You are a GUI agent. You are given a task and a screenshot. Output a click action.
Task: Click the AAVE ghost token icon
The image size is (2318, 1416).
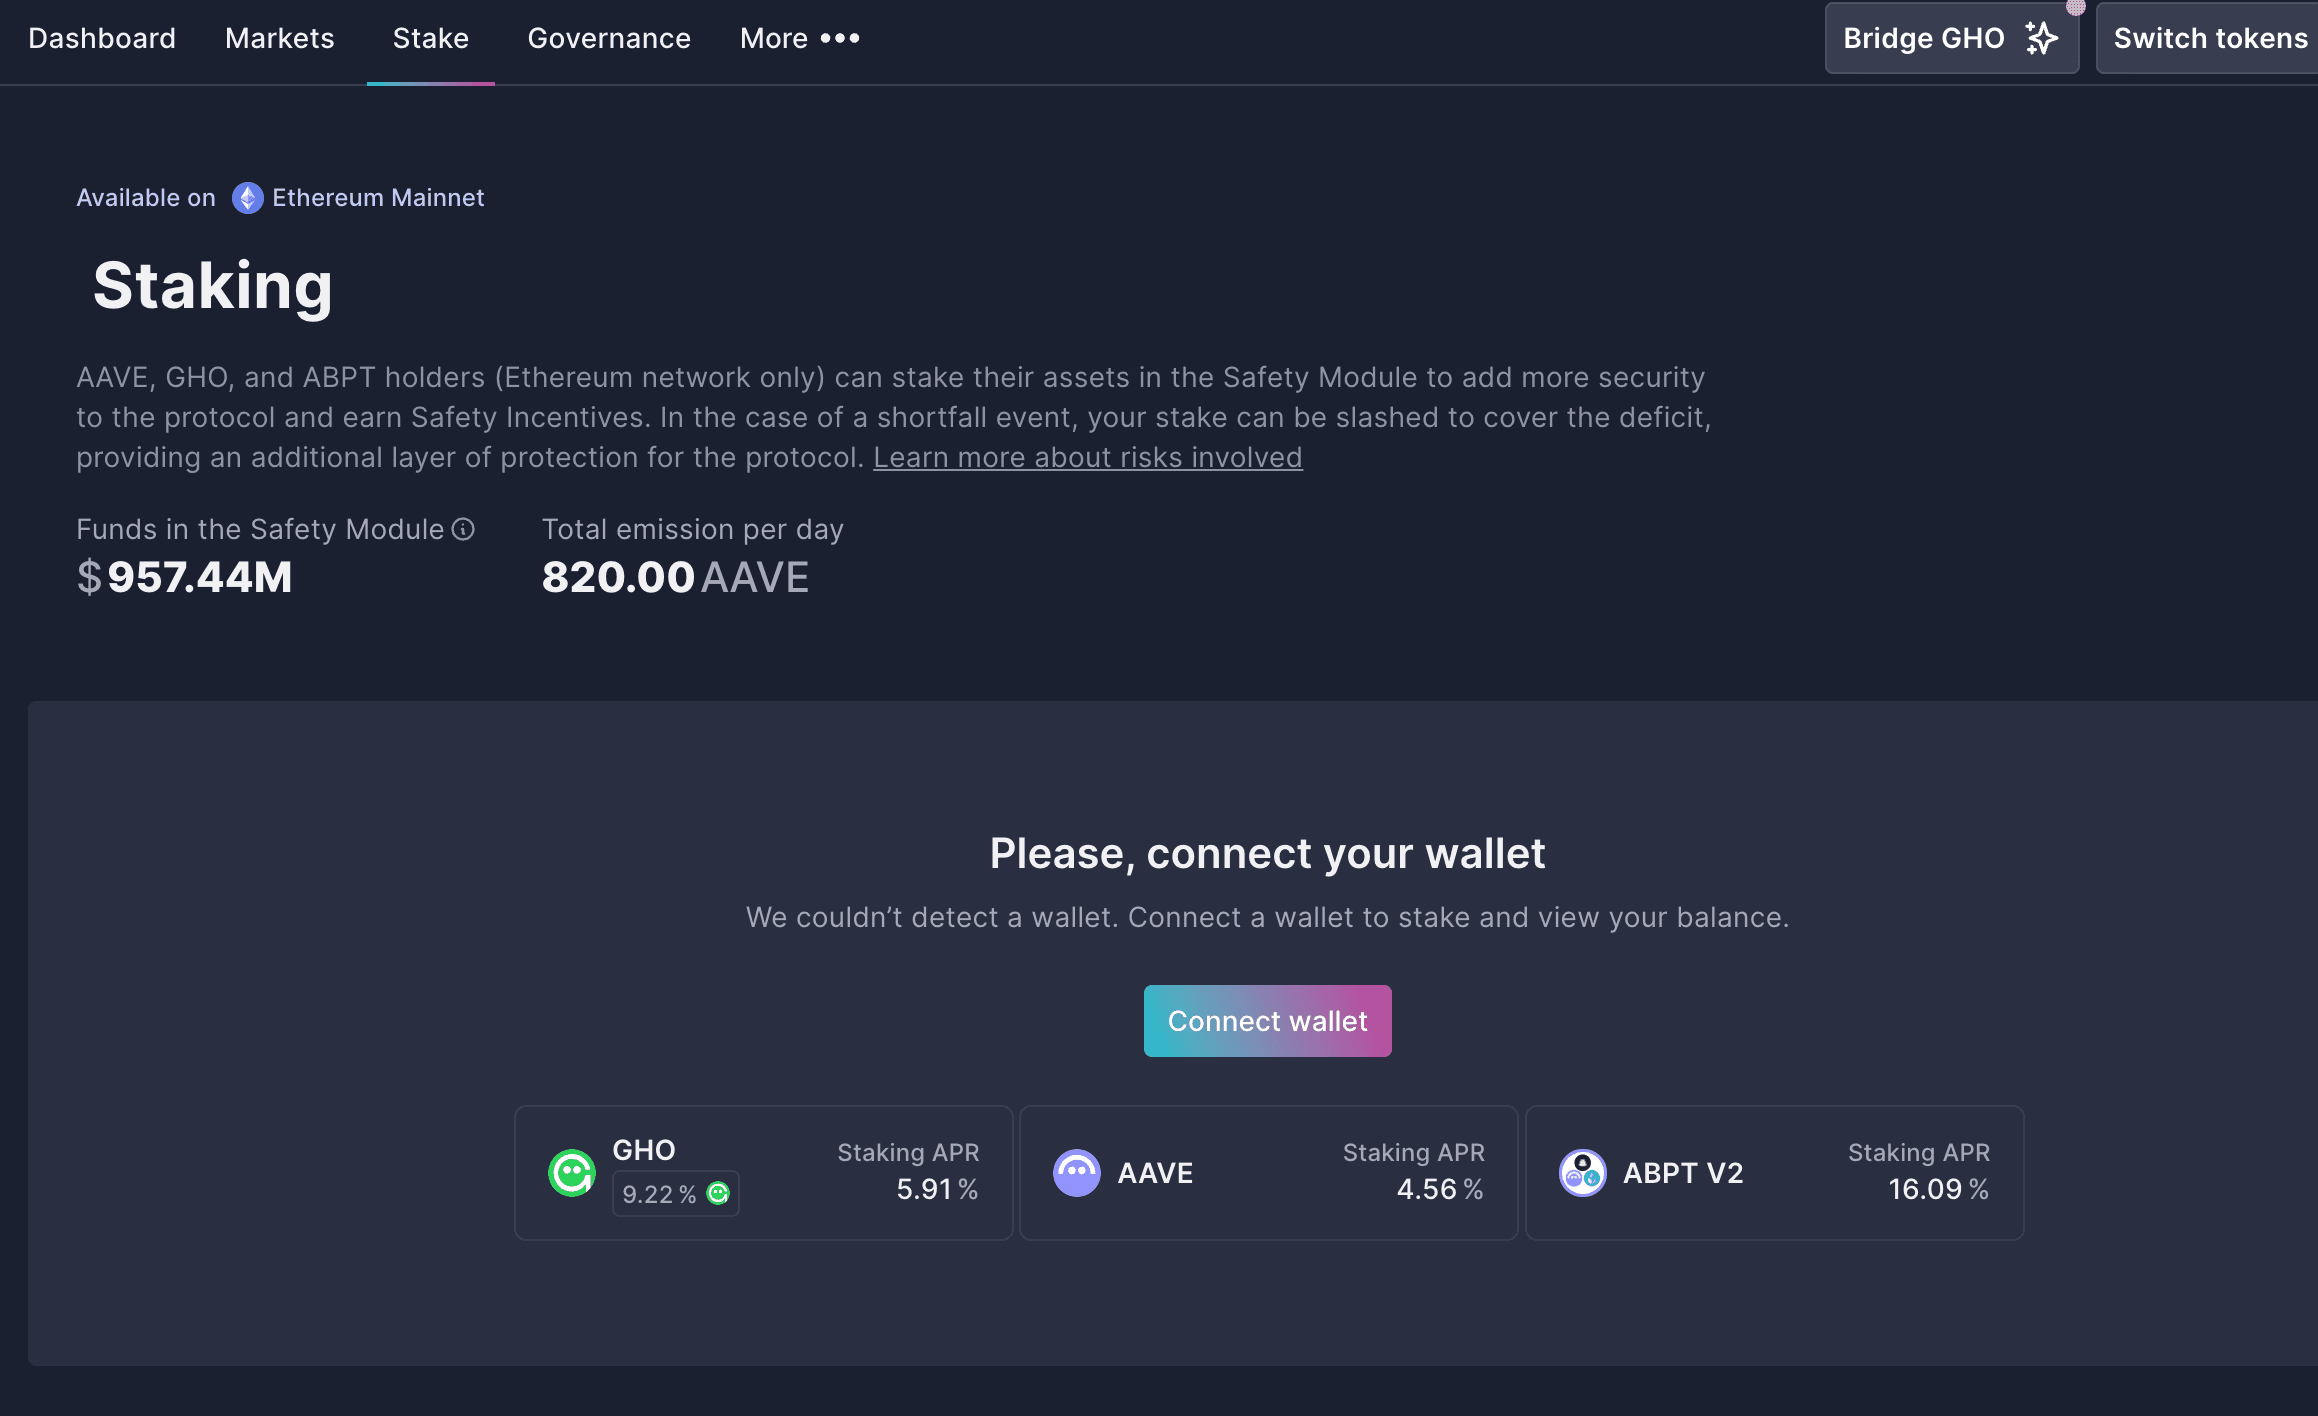click(x=1077, y=1173)
